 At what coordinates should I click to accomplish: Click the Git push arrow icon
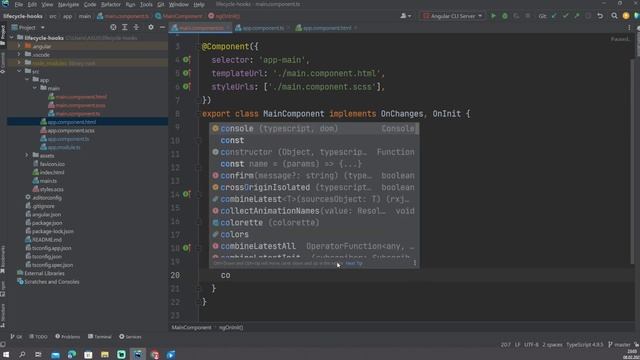(577, 16)
